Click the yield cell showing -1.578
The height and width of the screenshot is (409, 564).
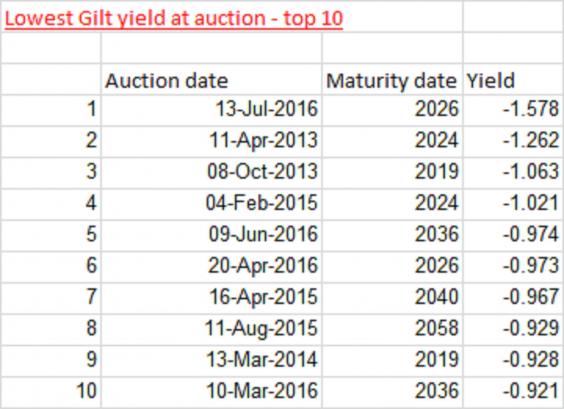[x=513, y=111]
